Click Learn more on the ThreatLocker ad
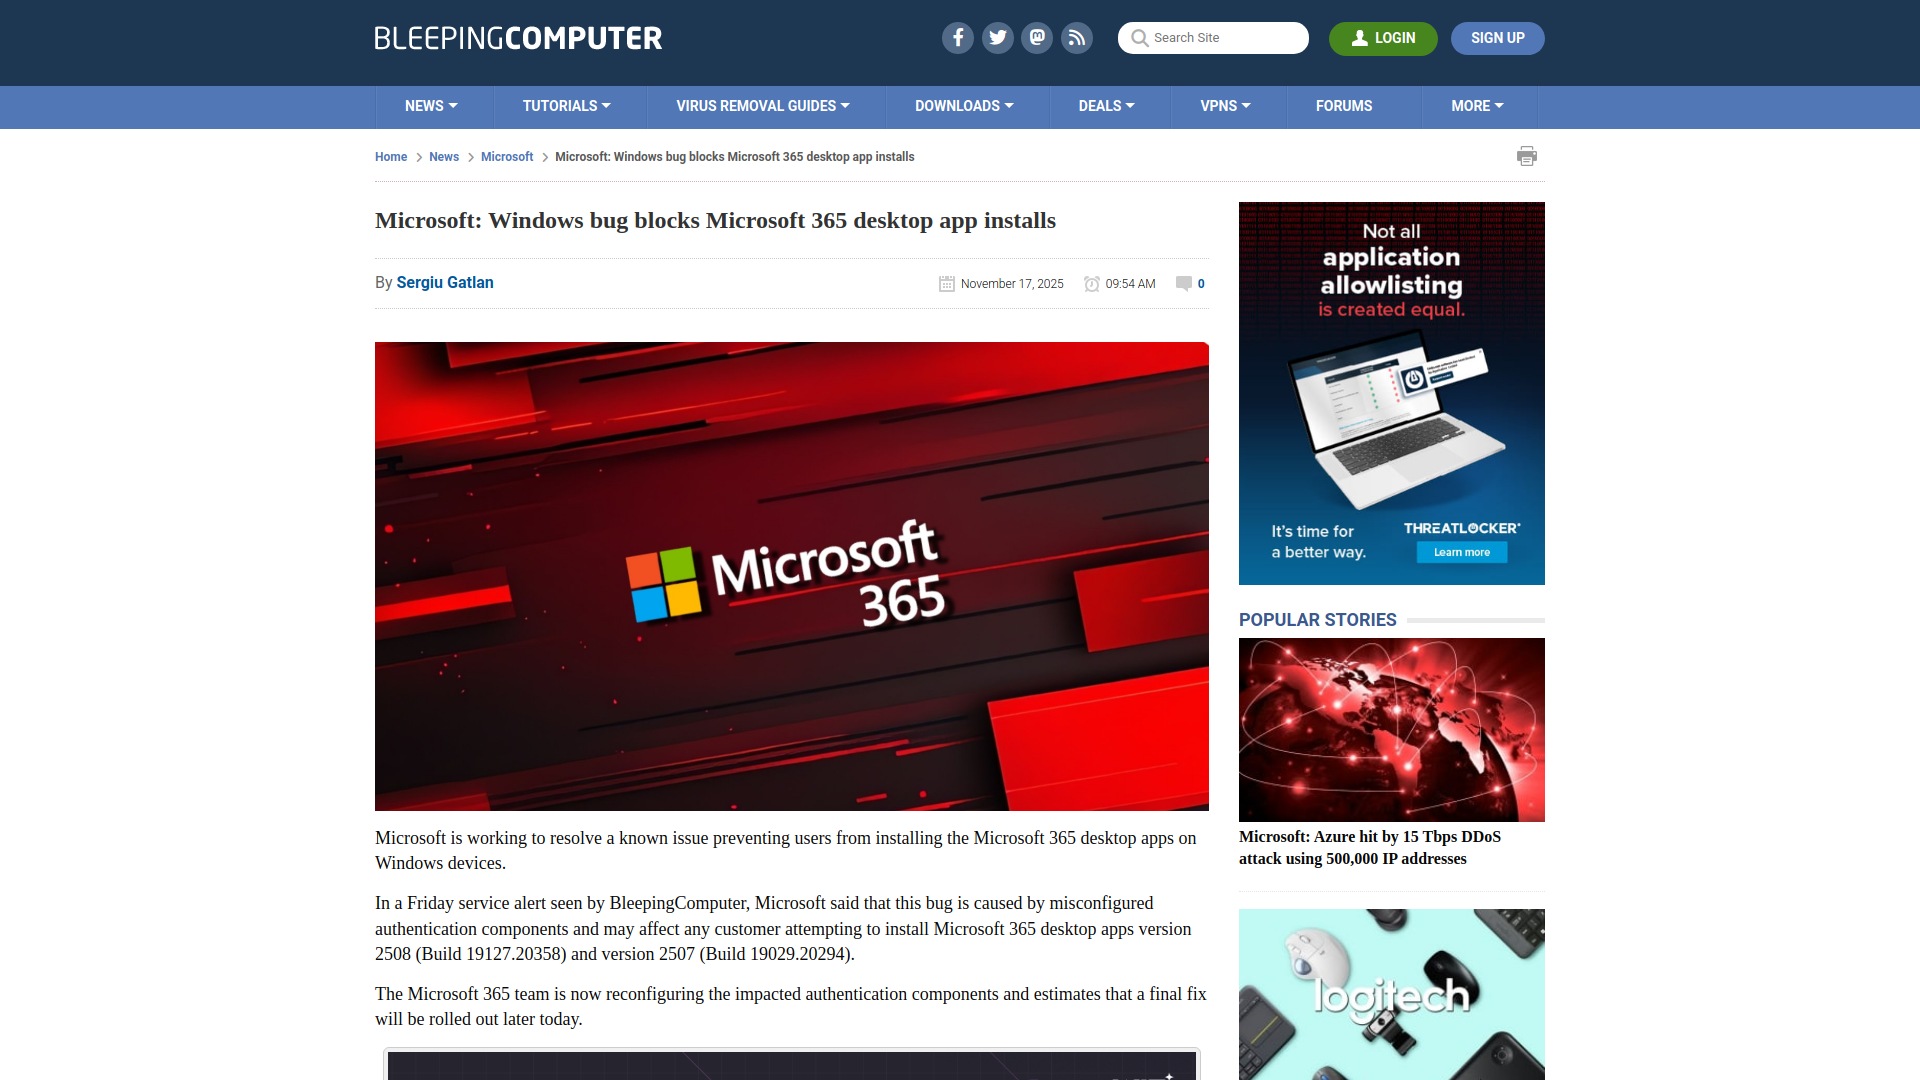Screen dimensions: 1920x1080 coord(1461,552)
